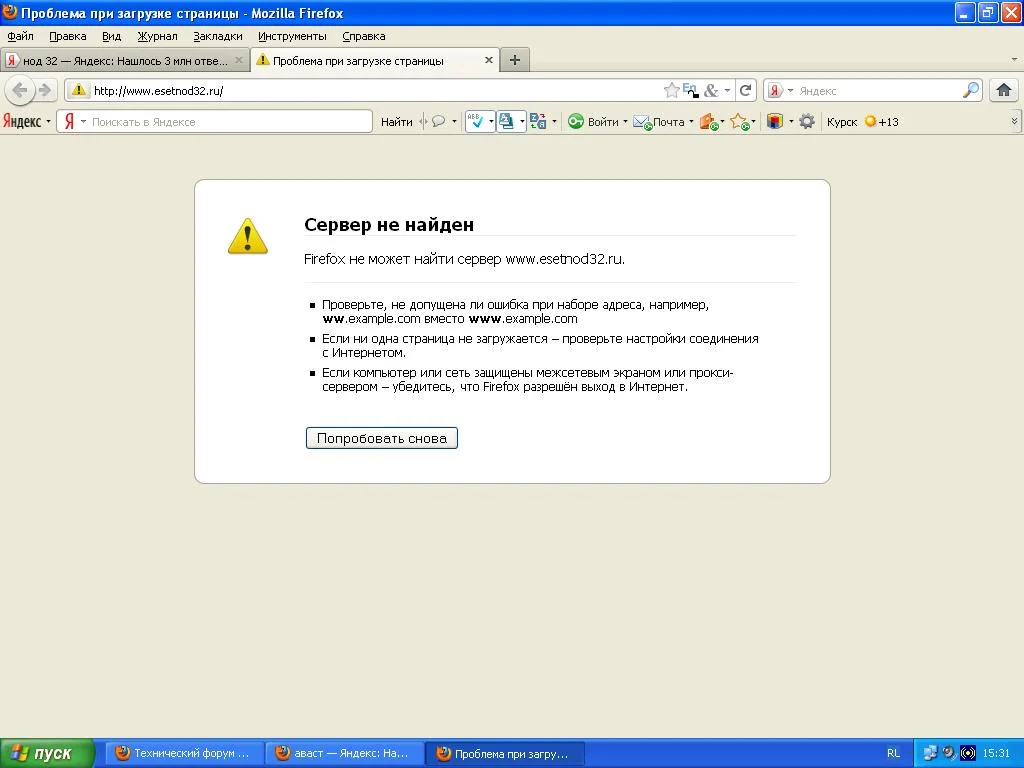The height and width of the screenshot is (768, 1024).
Task: Click the green key login icon
Action: click(575, 121)
